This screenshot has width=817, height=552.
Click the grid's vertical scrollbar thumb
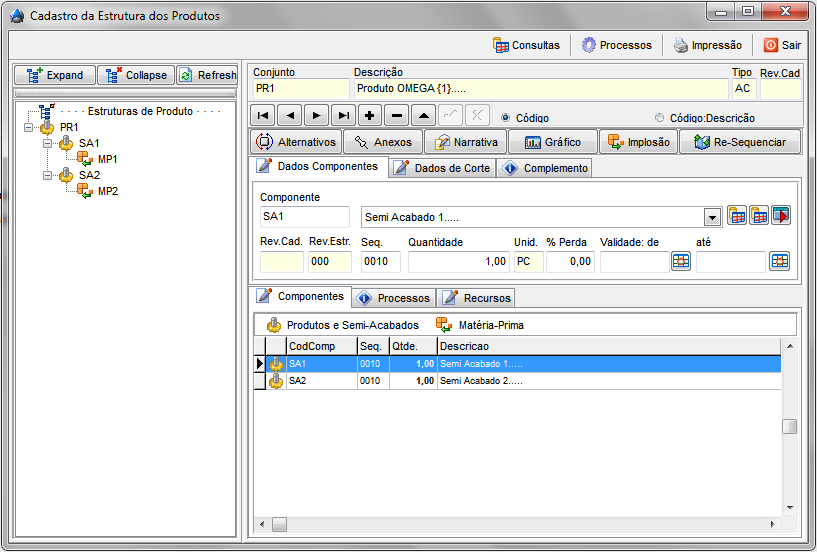(x=789, y=427)
